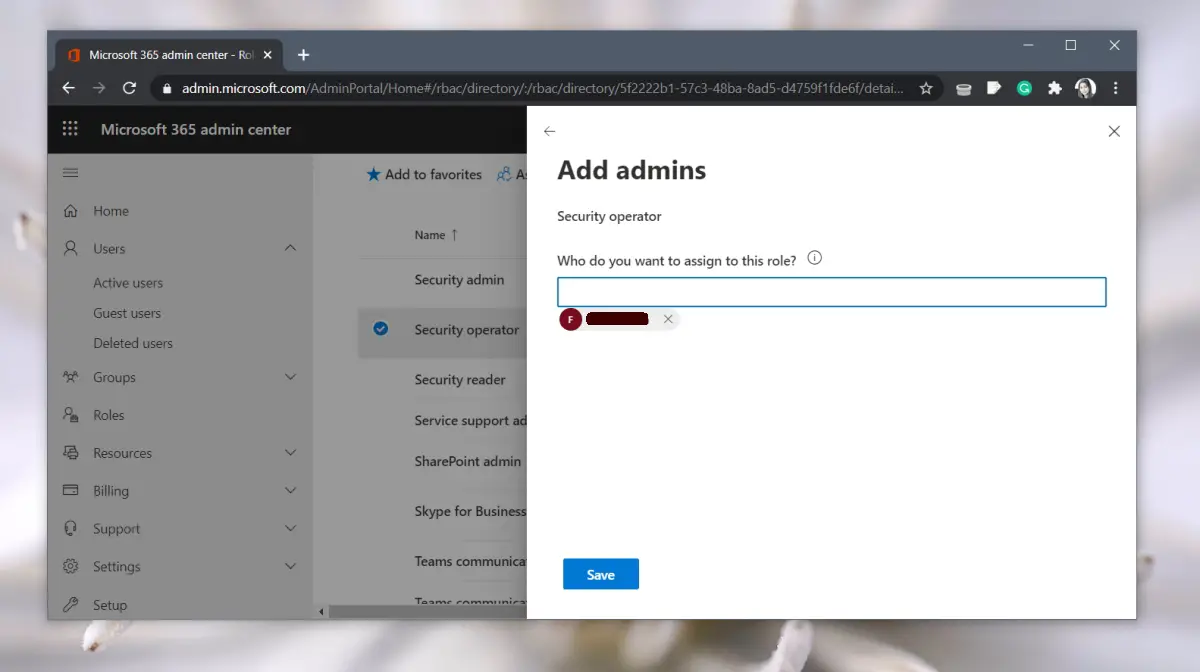Sort by Name column header
The height and width of the screenshot is (672, 1200).
pyautogui.click(x=436, y=235)
